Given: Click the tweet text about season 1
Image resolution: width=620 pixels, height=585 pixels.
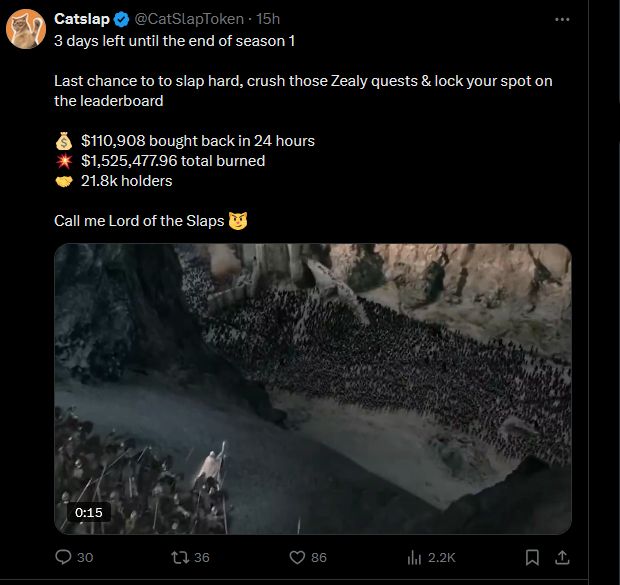Looking at the screenshot, I should pyautogui.click(x=174, y=40).
